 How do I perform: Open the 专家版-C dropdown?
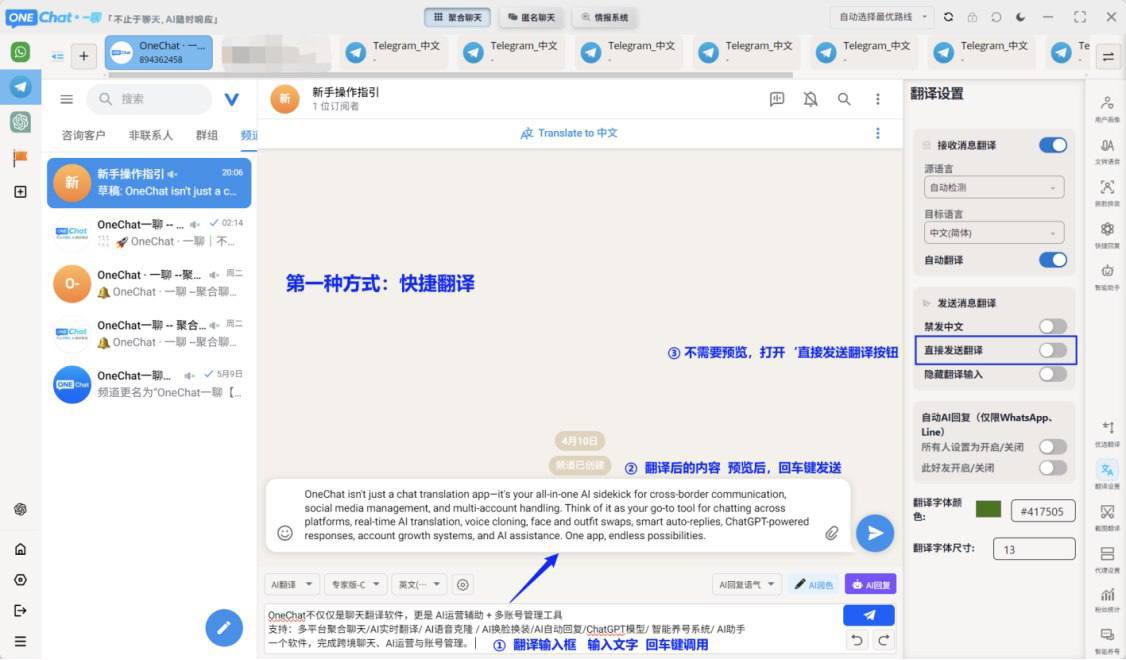(x=355, y=585)
